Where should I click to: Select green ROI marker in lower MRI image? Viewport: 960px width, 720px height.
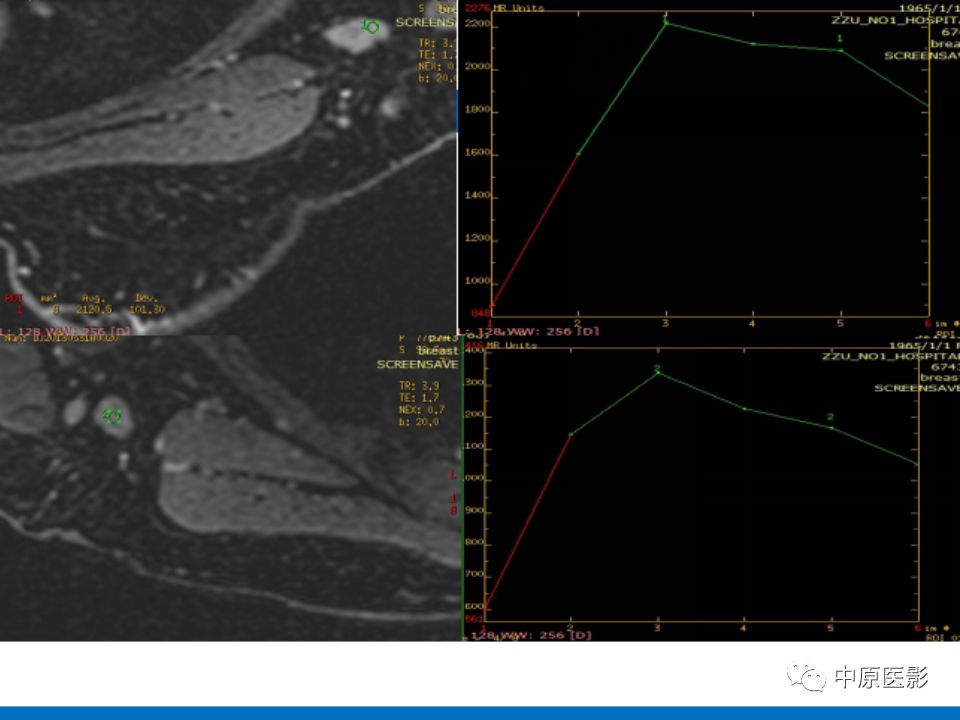(x=112, y=416)
